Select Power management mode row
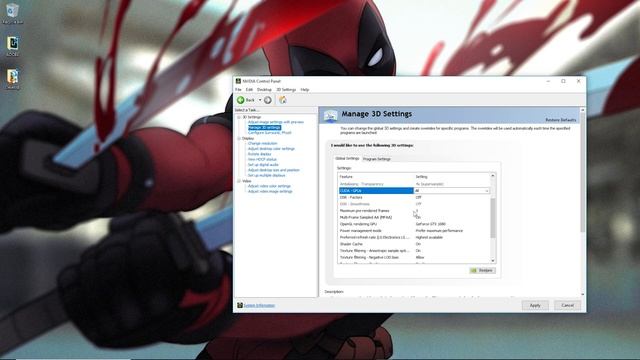The width and height of the screenshot is (640, 360). point(414,231)
